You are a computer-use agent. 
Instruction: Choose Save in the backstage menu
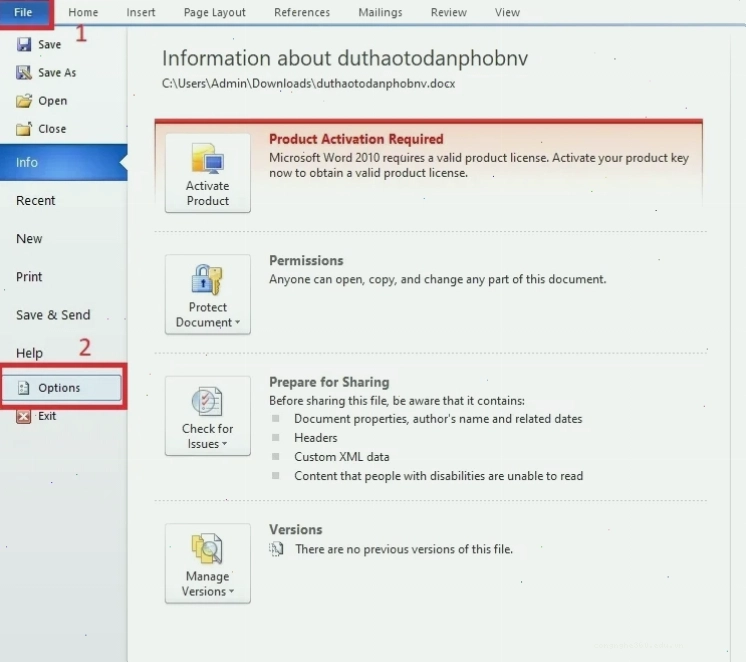(49, 44)
